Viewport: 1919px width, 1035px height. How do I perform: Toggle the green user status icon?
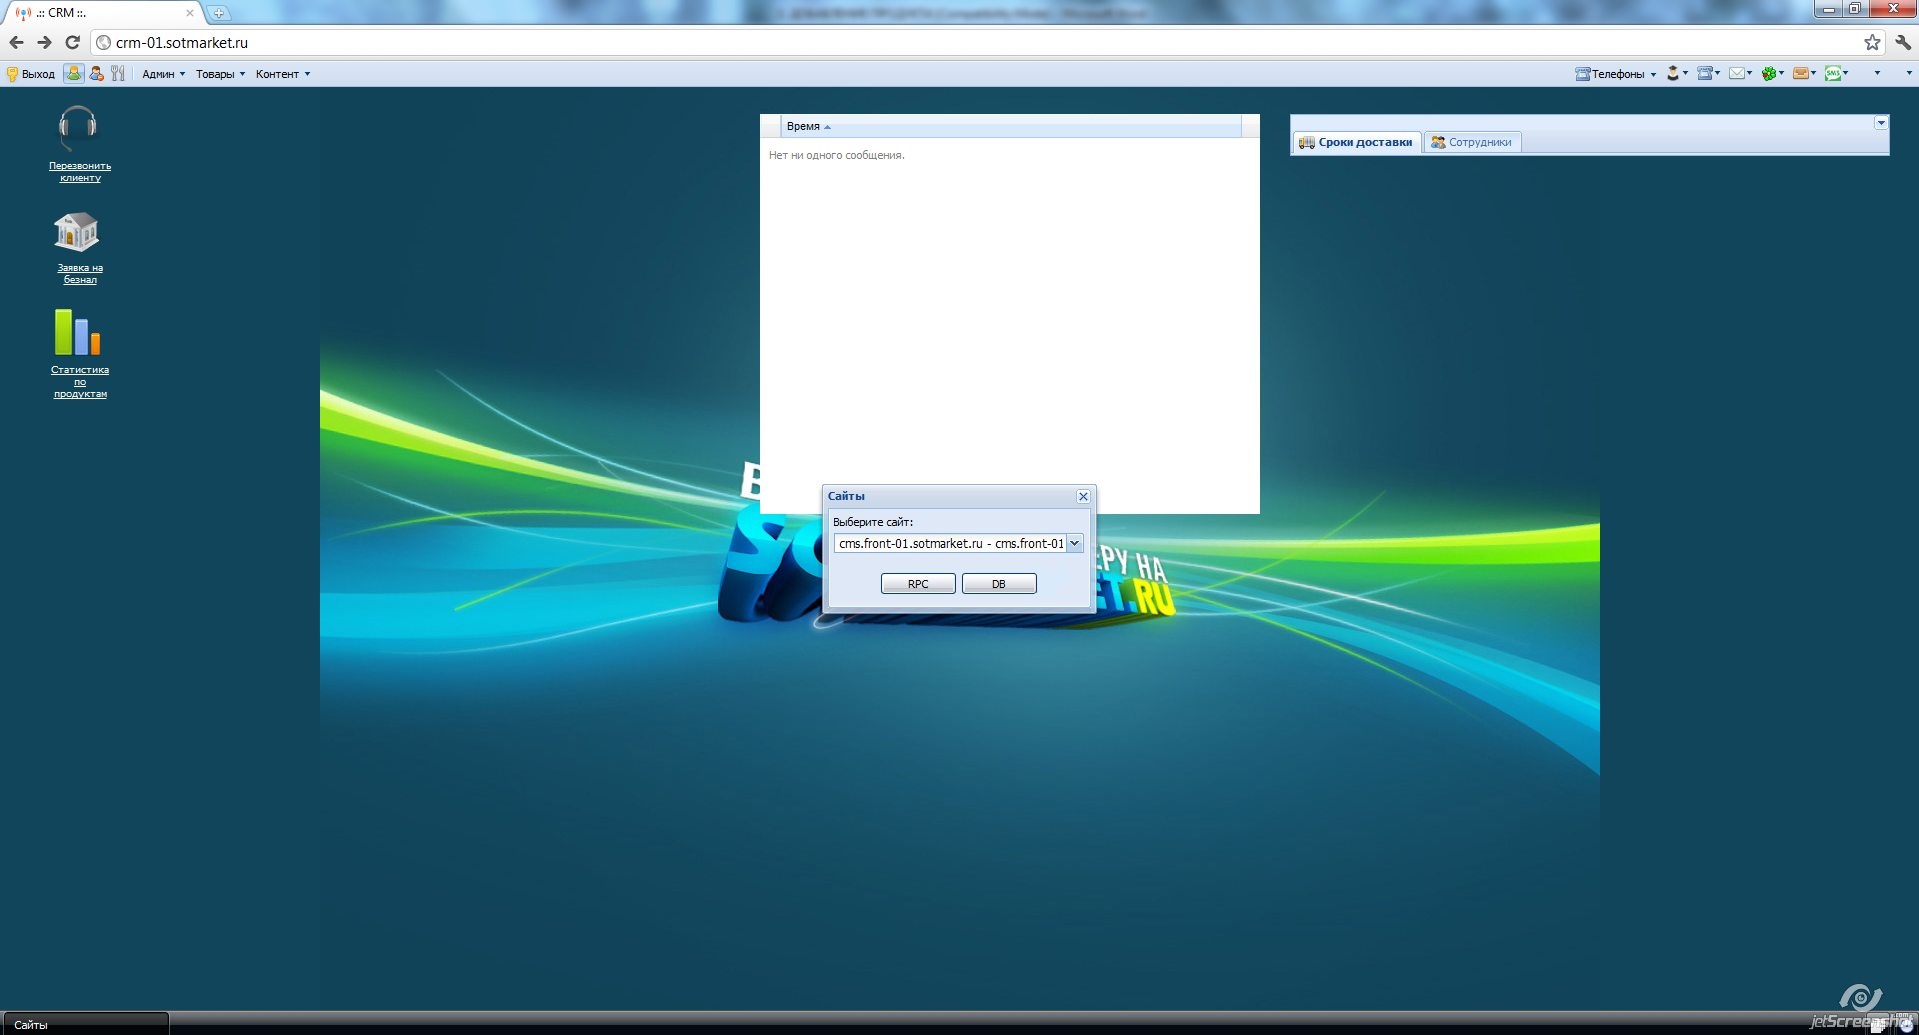click(73, 73)
